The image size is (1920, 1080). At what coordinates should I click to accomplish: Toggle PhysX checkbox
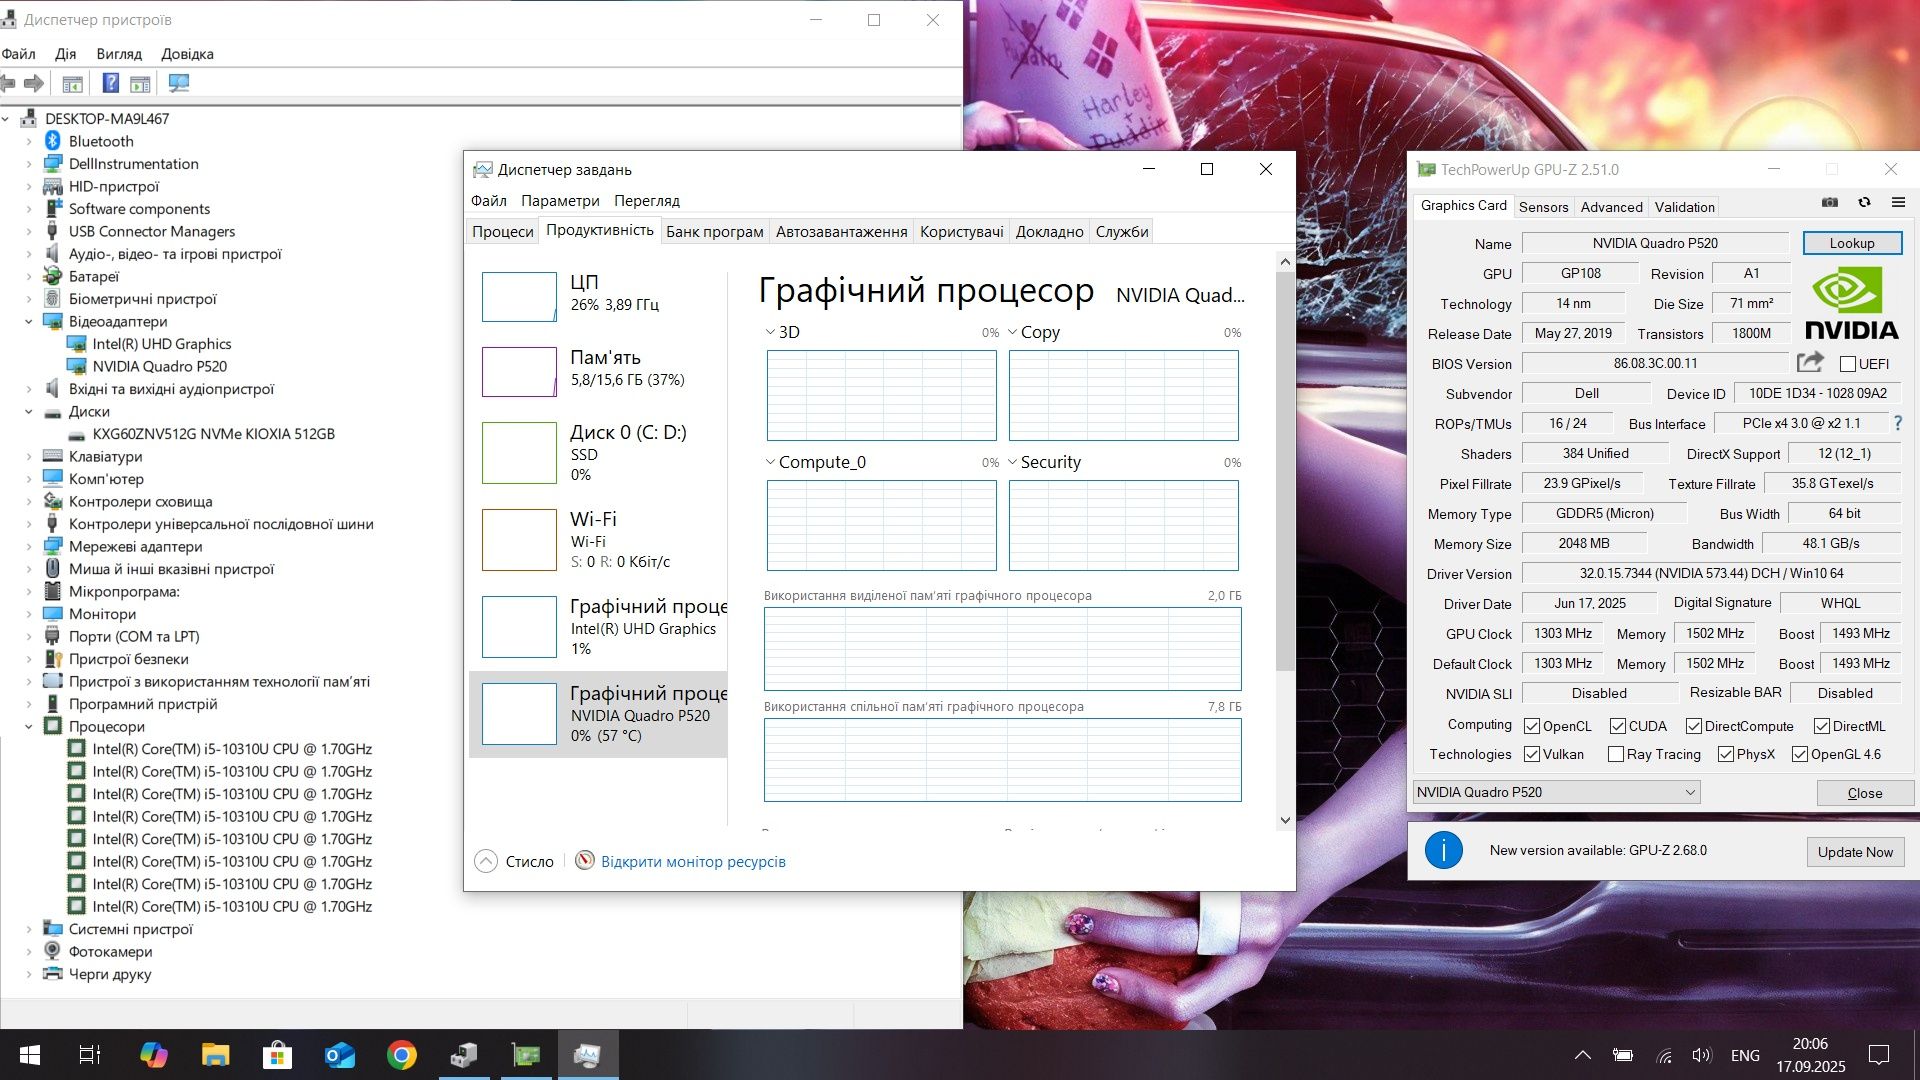(x=1726, y=754)
